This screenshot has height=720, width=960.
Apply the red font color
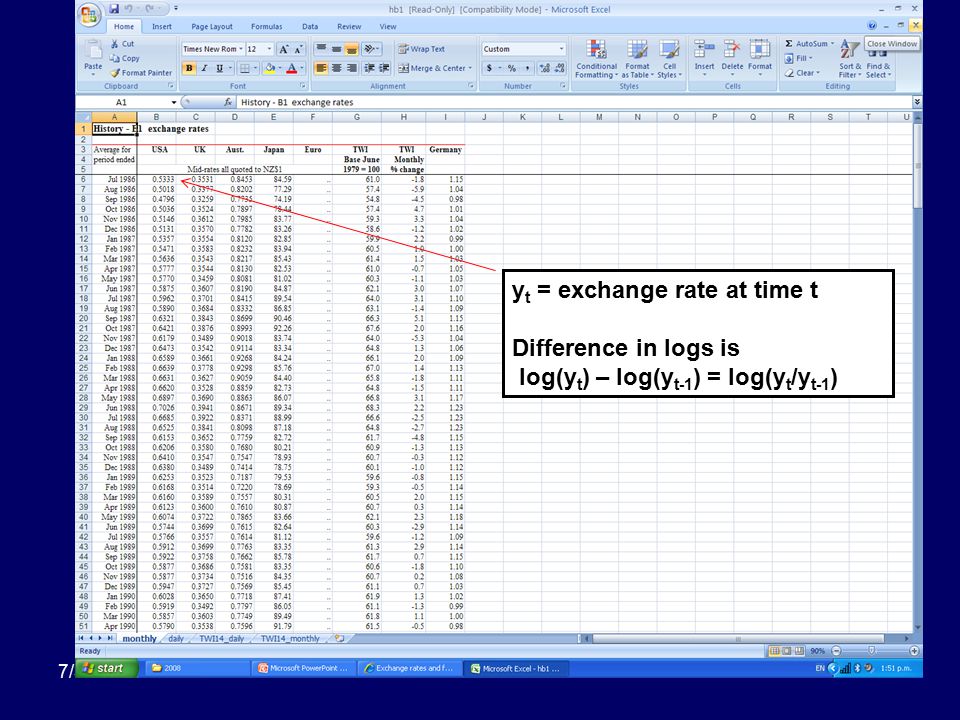tap(292, 69)
